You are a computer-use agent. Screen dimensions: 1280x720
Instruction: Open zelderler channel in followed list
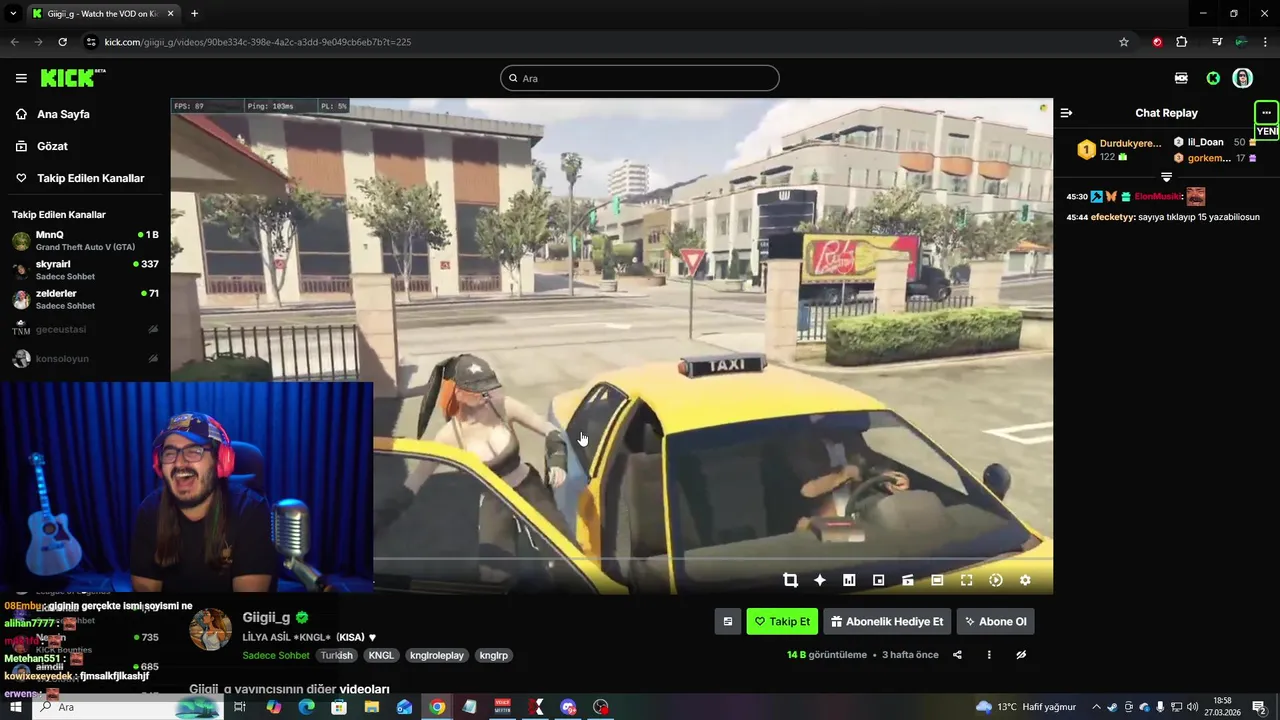tap(85, 299)
